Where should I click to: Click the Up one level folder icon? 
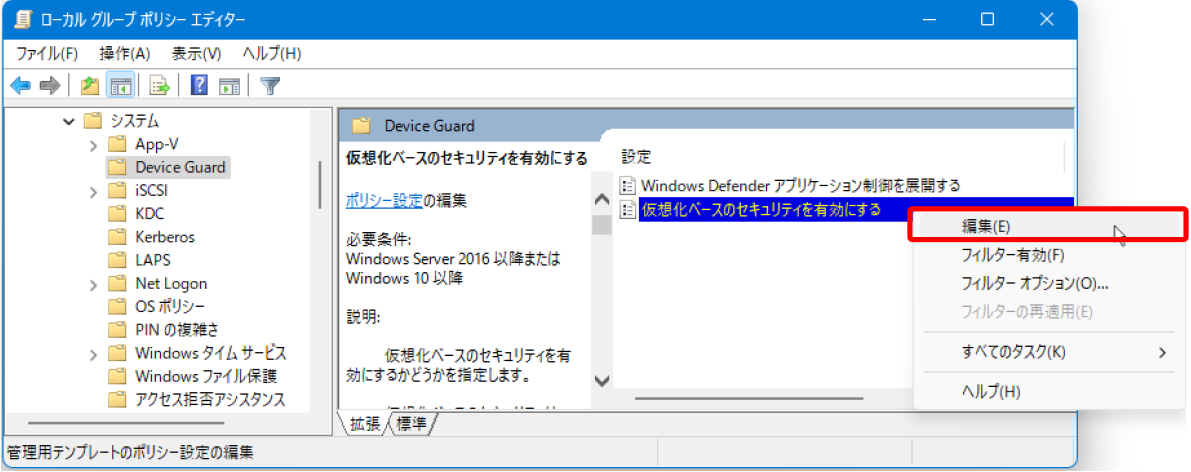pyautogui.click(x=90, y=85)
